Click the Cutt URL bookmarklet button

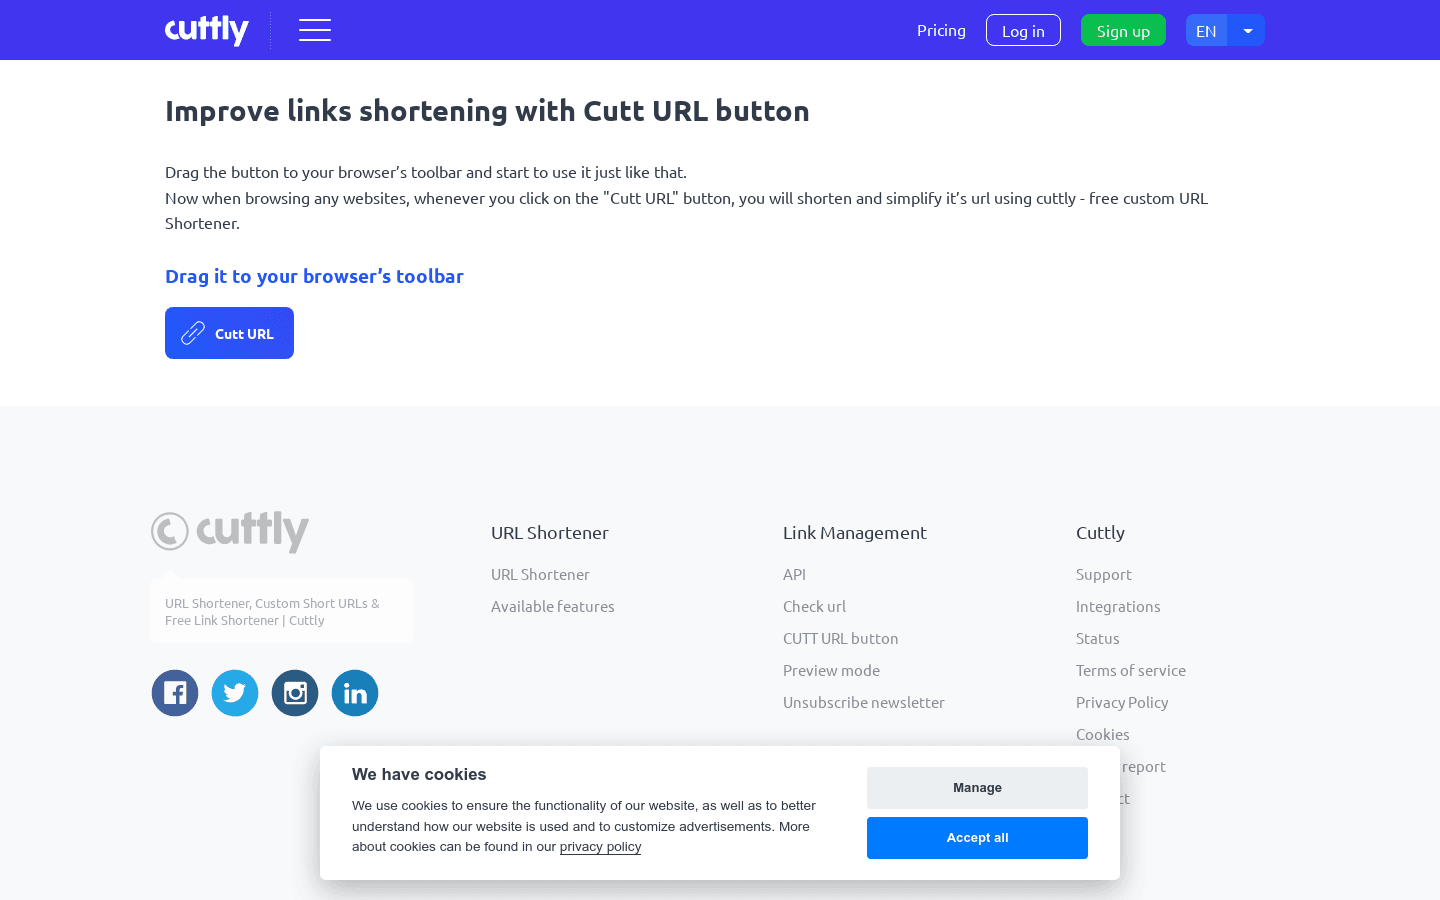click(x=229, y=333)
